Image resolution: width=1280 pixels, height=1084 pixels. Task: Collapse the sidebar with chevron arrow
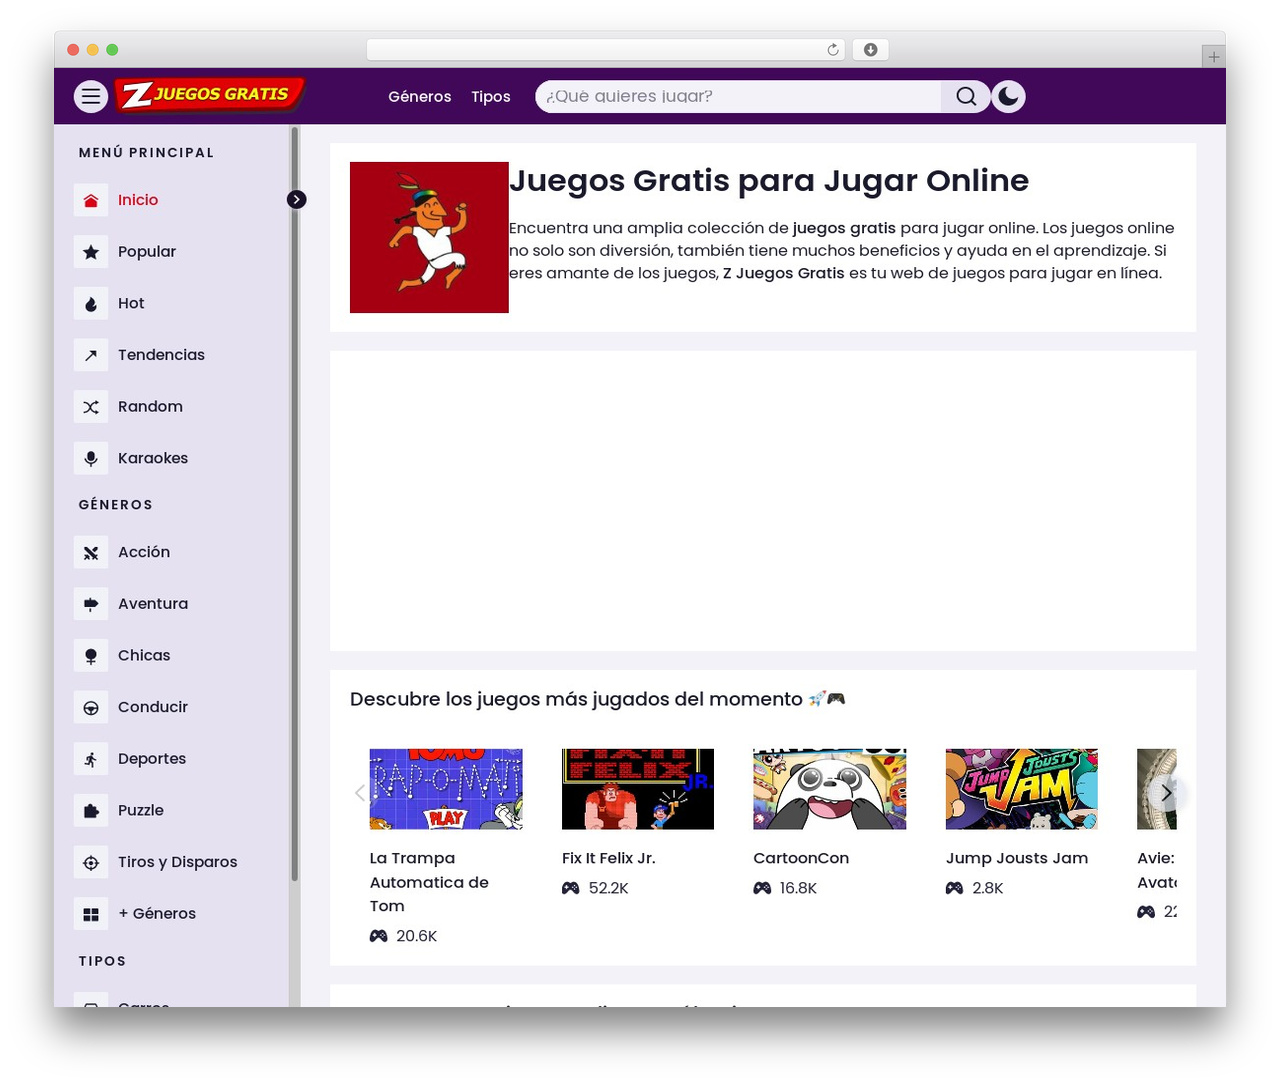pyautogui.click(x=297, y=199)
